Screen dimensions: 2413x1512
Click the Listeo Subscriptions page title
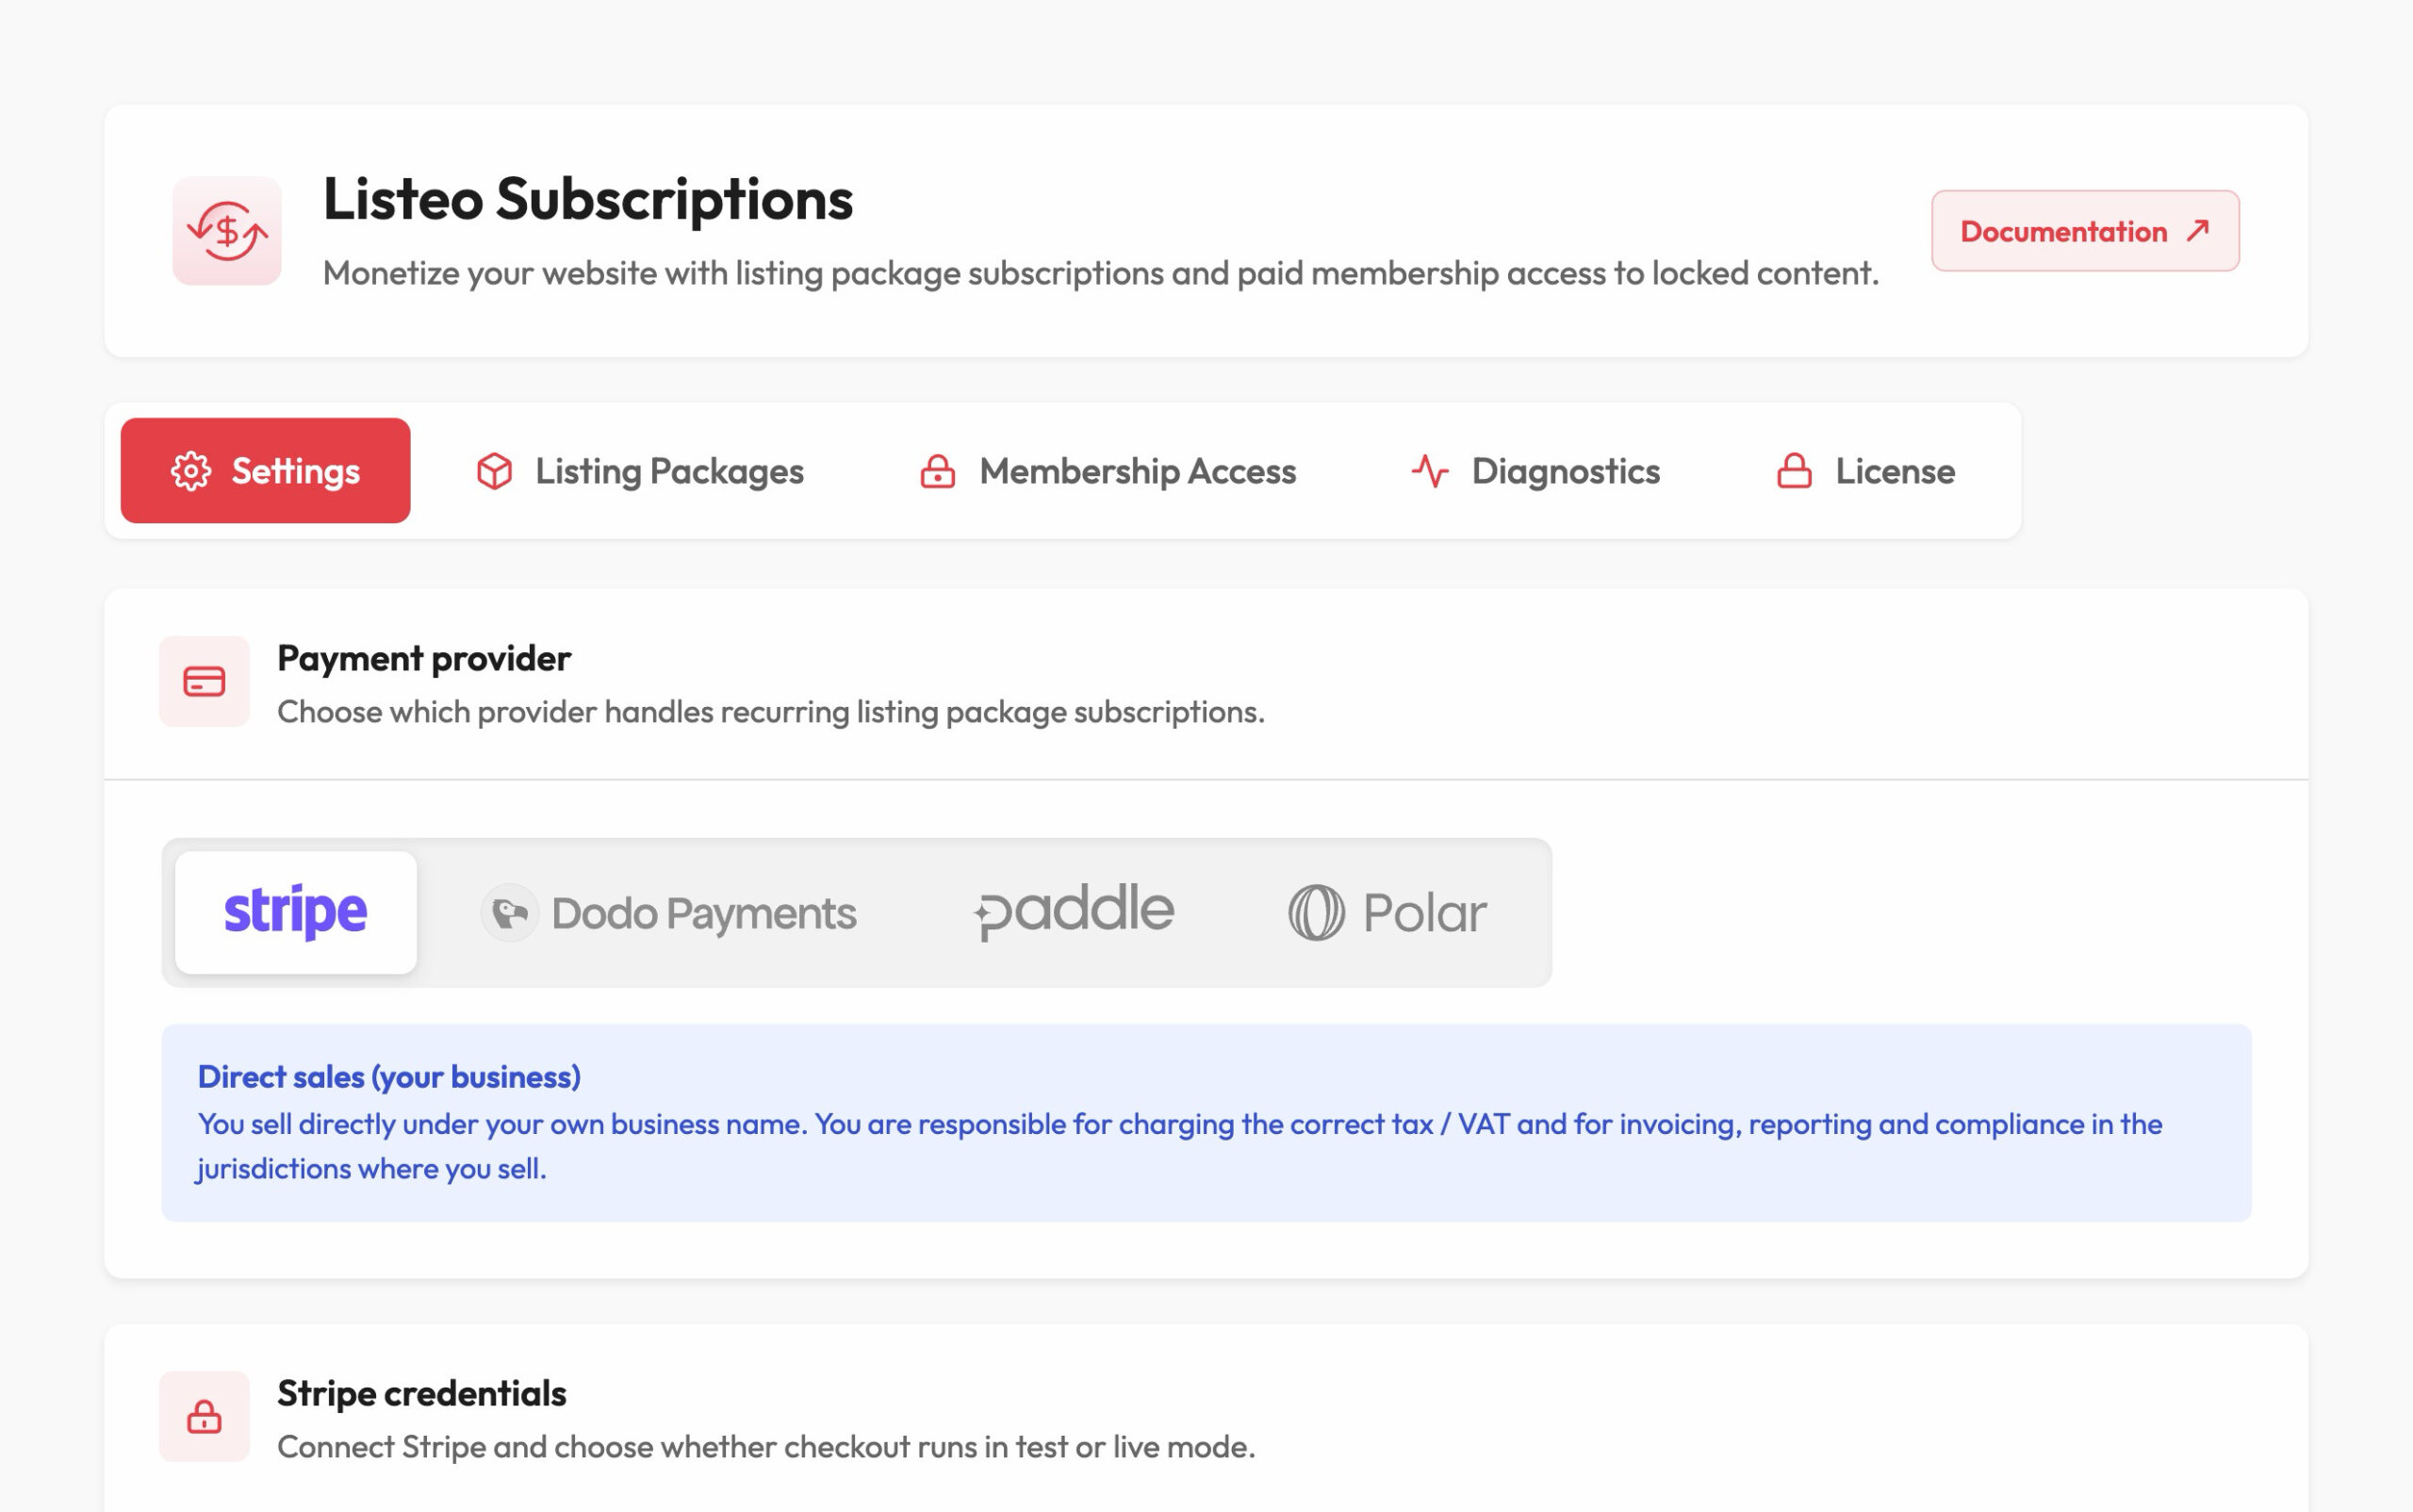pyautogui.click(x=588, y=199)
